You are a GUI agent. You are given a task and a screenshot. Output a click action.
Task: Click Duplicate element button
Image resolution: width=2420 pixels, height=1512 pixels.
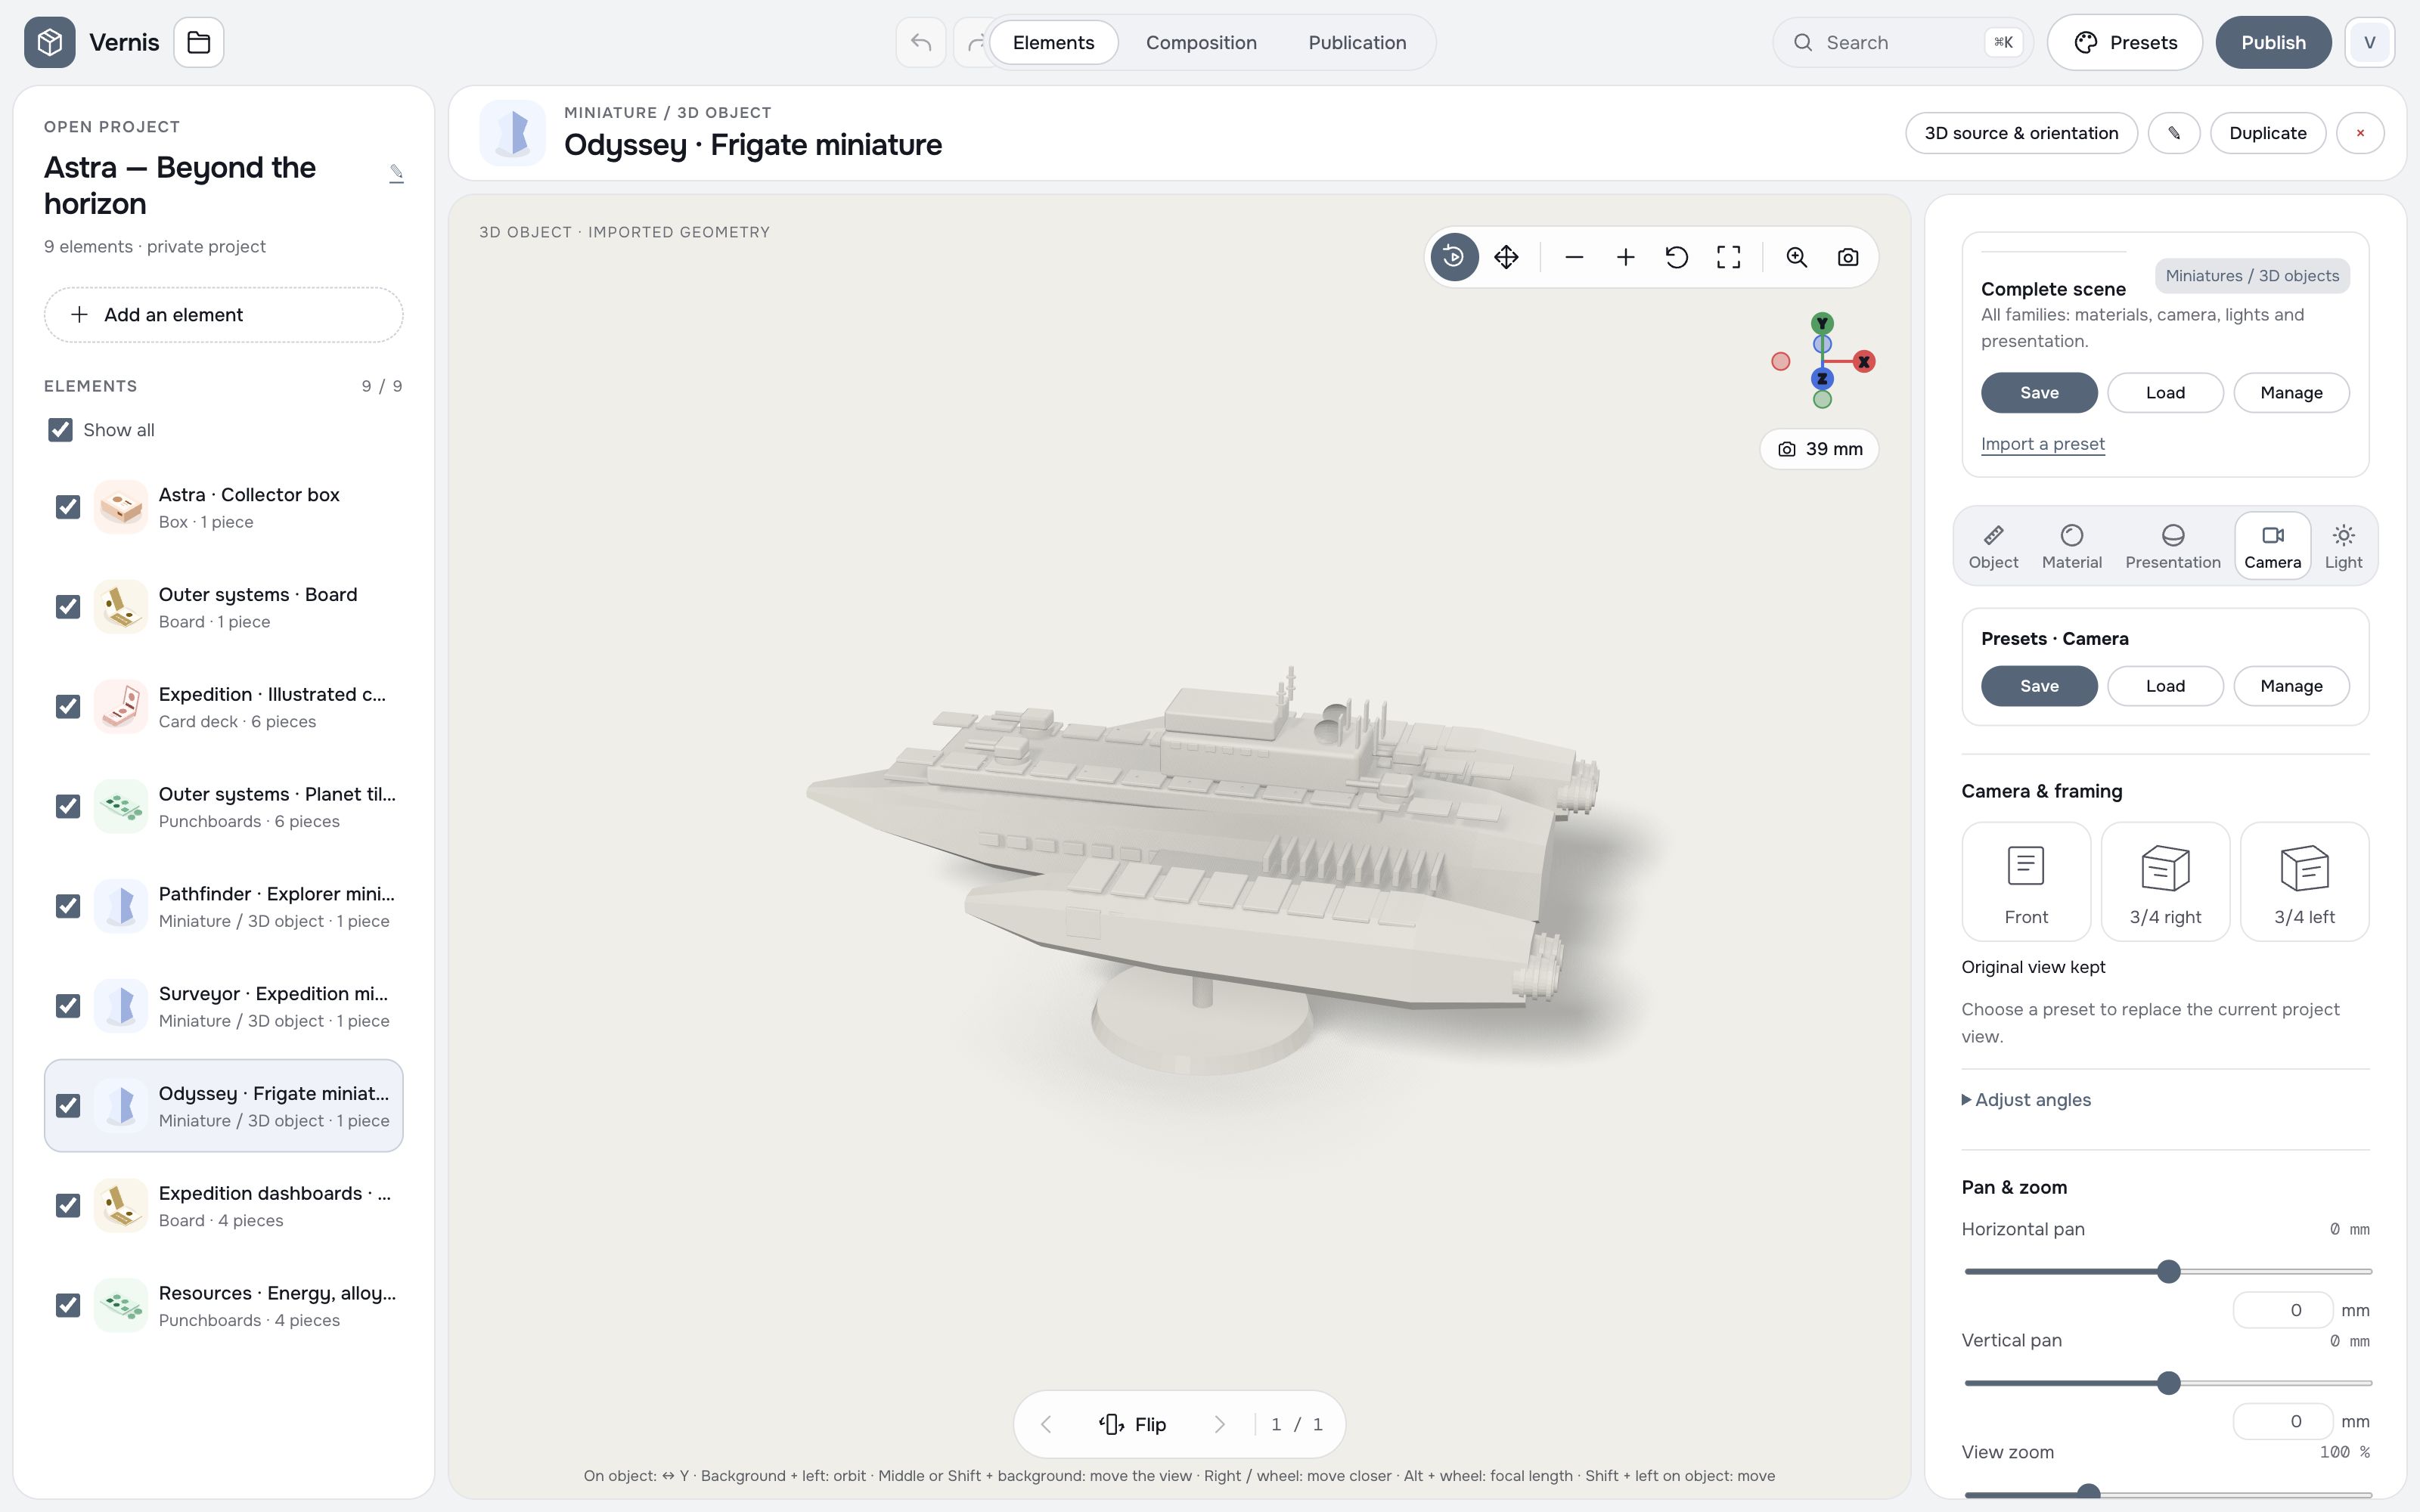pos(2267,133)
